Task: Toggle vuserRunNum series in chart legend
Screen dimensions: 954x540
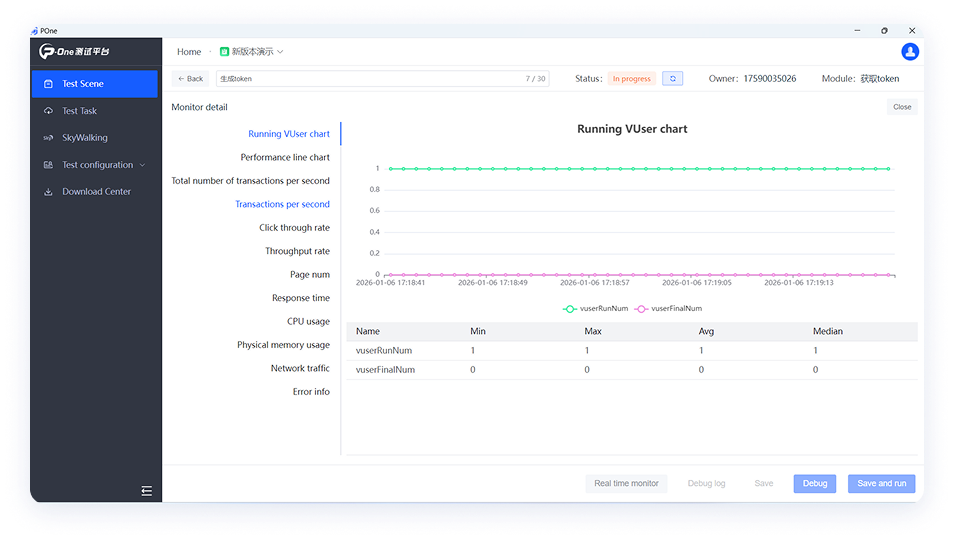Action: 596,309
